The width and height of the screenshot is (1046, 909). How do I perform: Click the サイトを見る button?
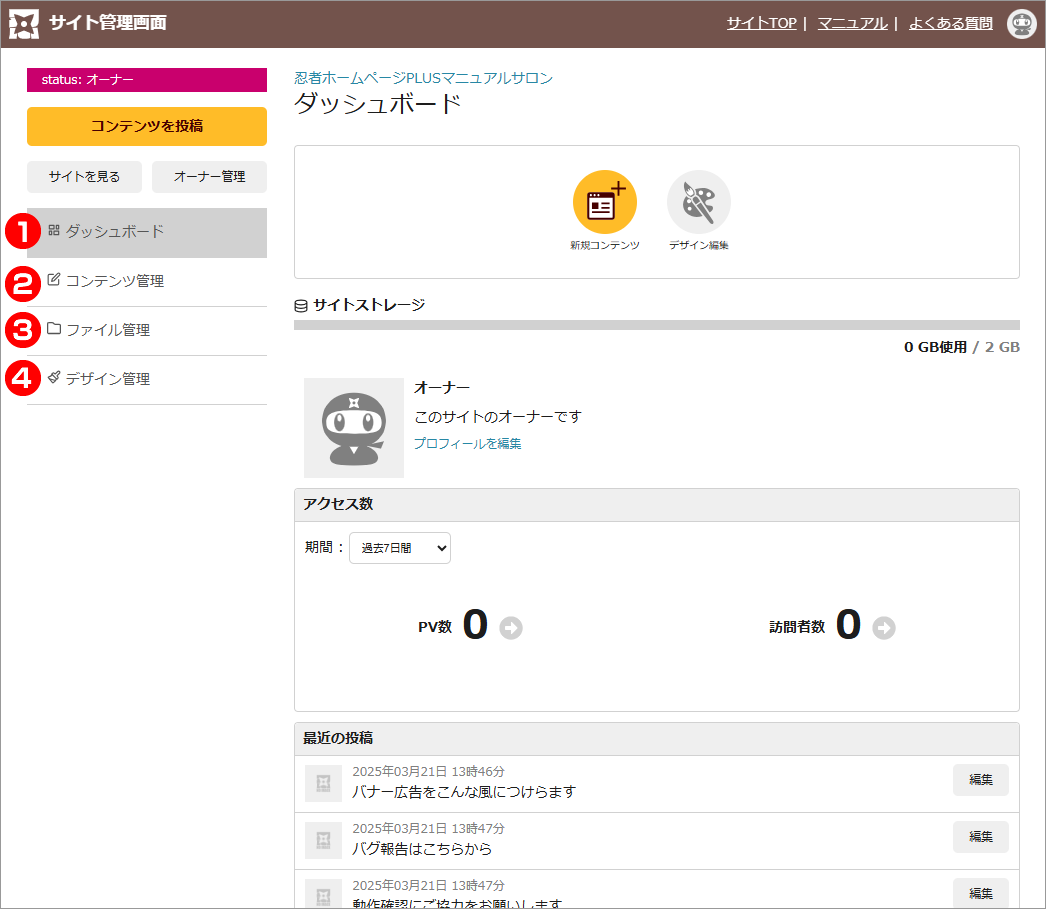click(x=84, y=177)
